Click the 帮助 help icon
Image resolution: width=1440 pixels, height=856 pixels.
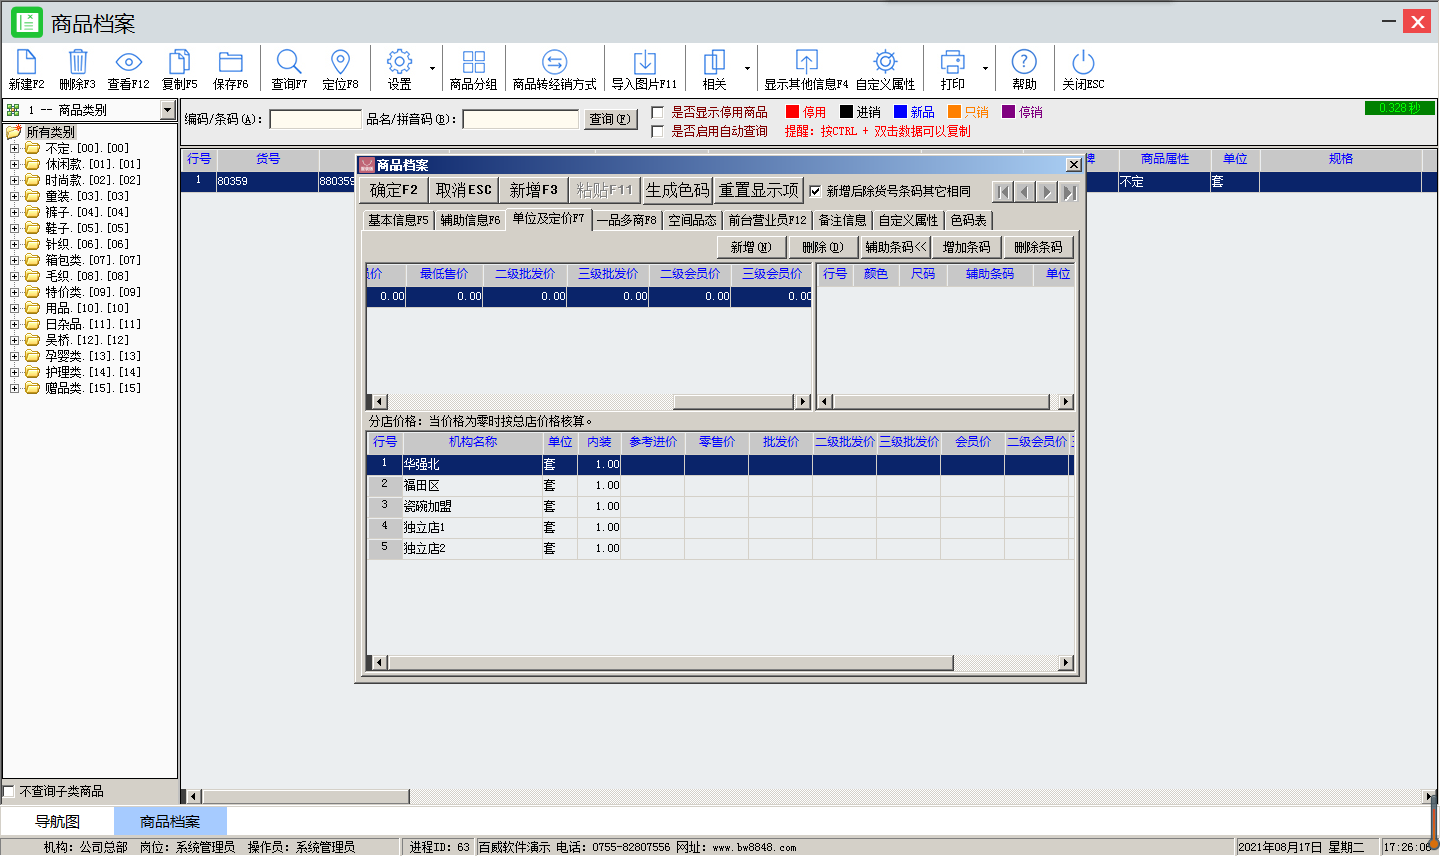[1024, 63]
